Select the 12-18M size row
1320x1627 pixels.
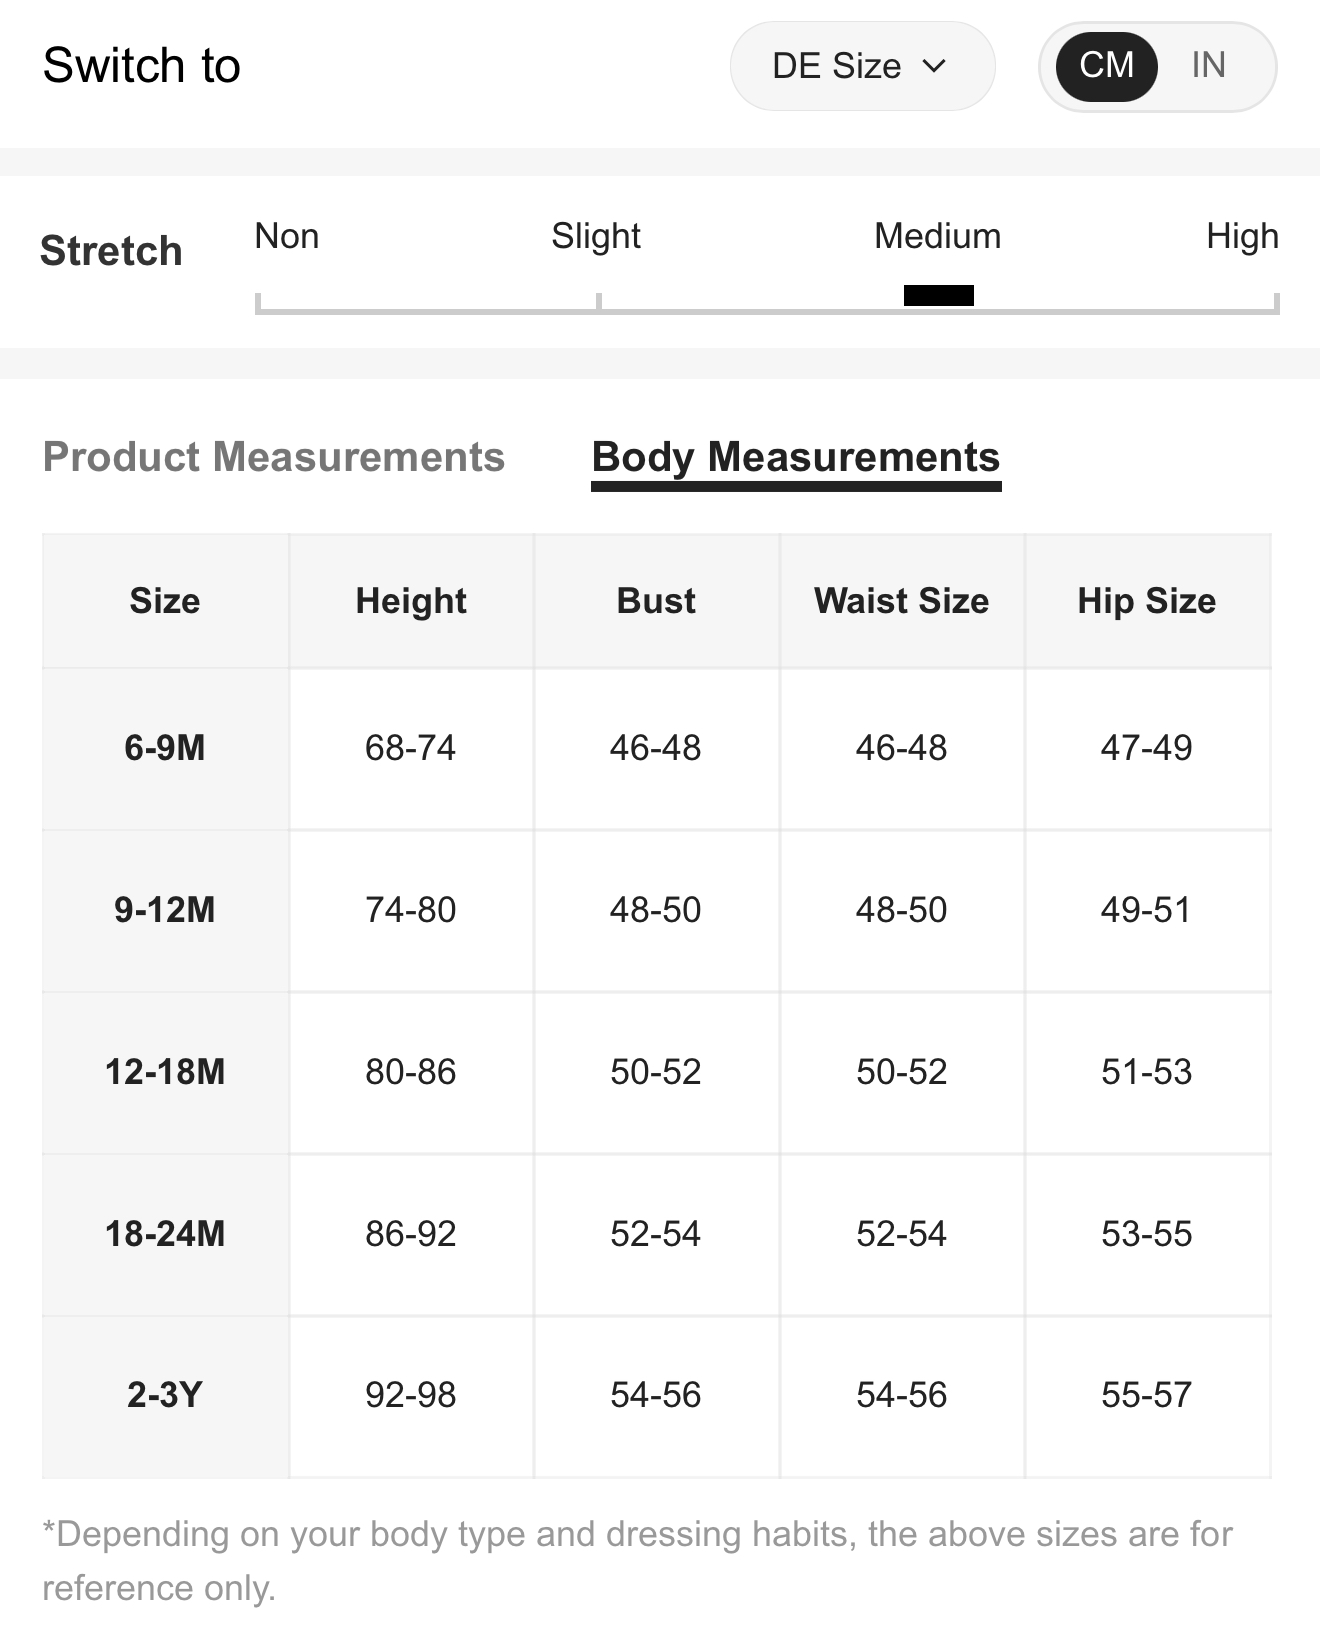656,1072
